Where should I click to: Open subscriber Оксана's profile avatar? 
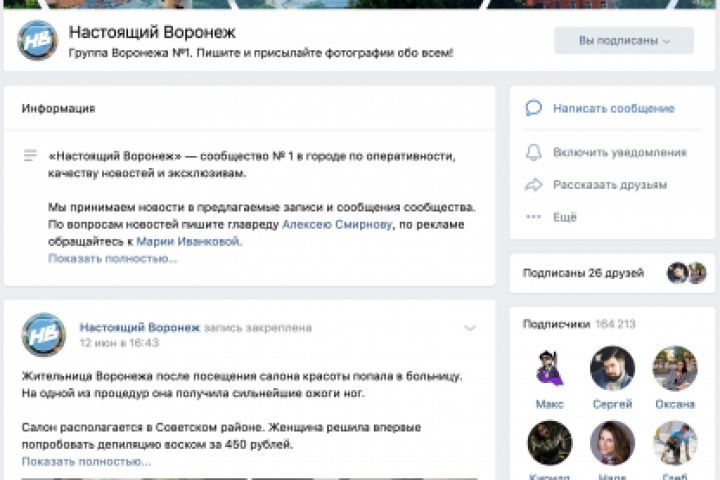[x=675, y=368]
